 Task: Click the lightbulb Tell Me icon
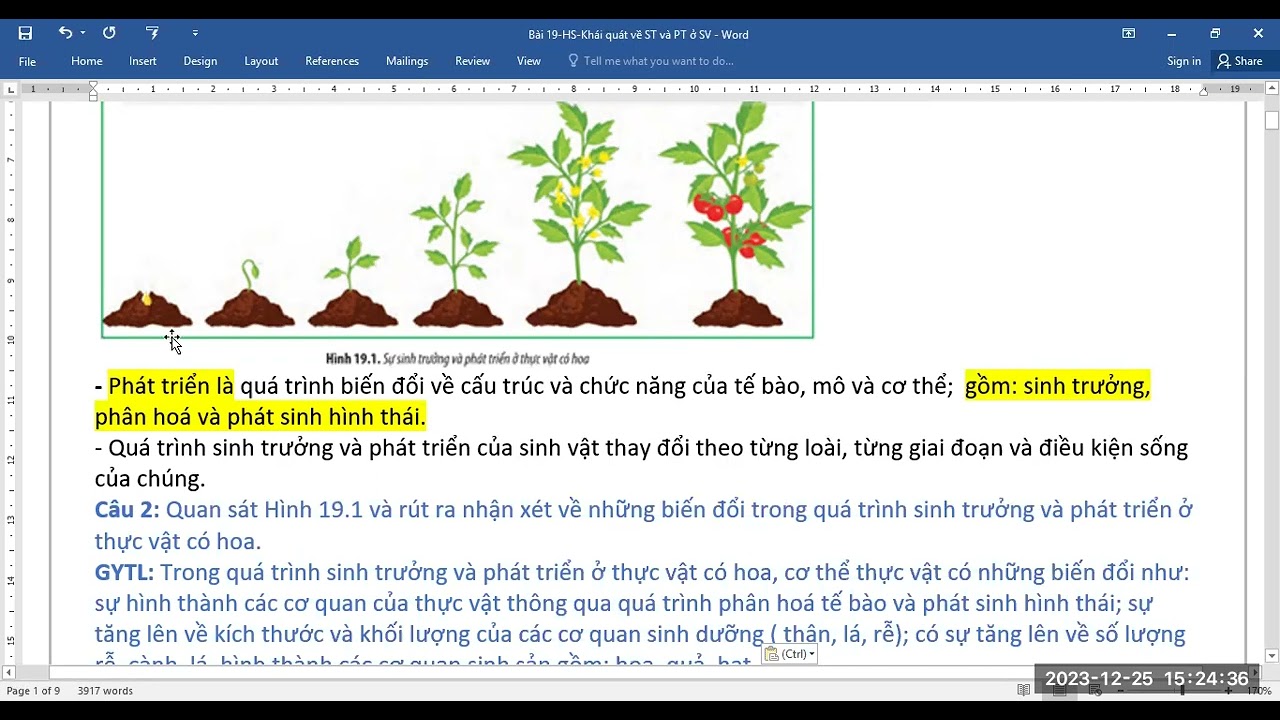[x=573, y=61]
